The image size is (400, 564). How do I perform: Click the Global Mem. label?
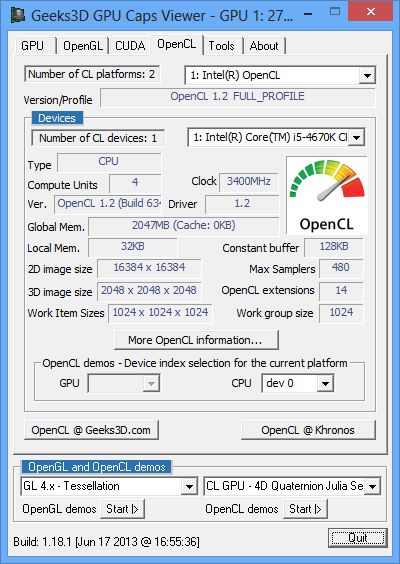56,227
